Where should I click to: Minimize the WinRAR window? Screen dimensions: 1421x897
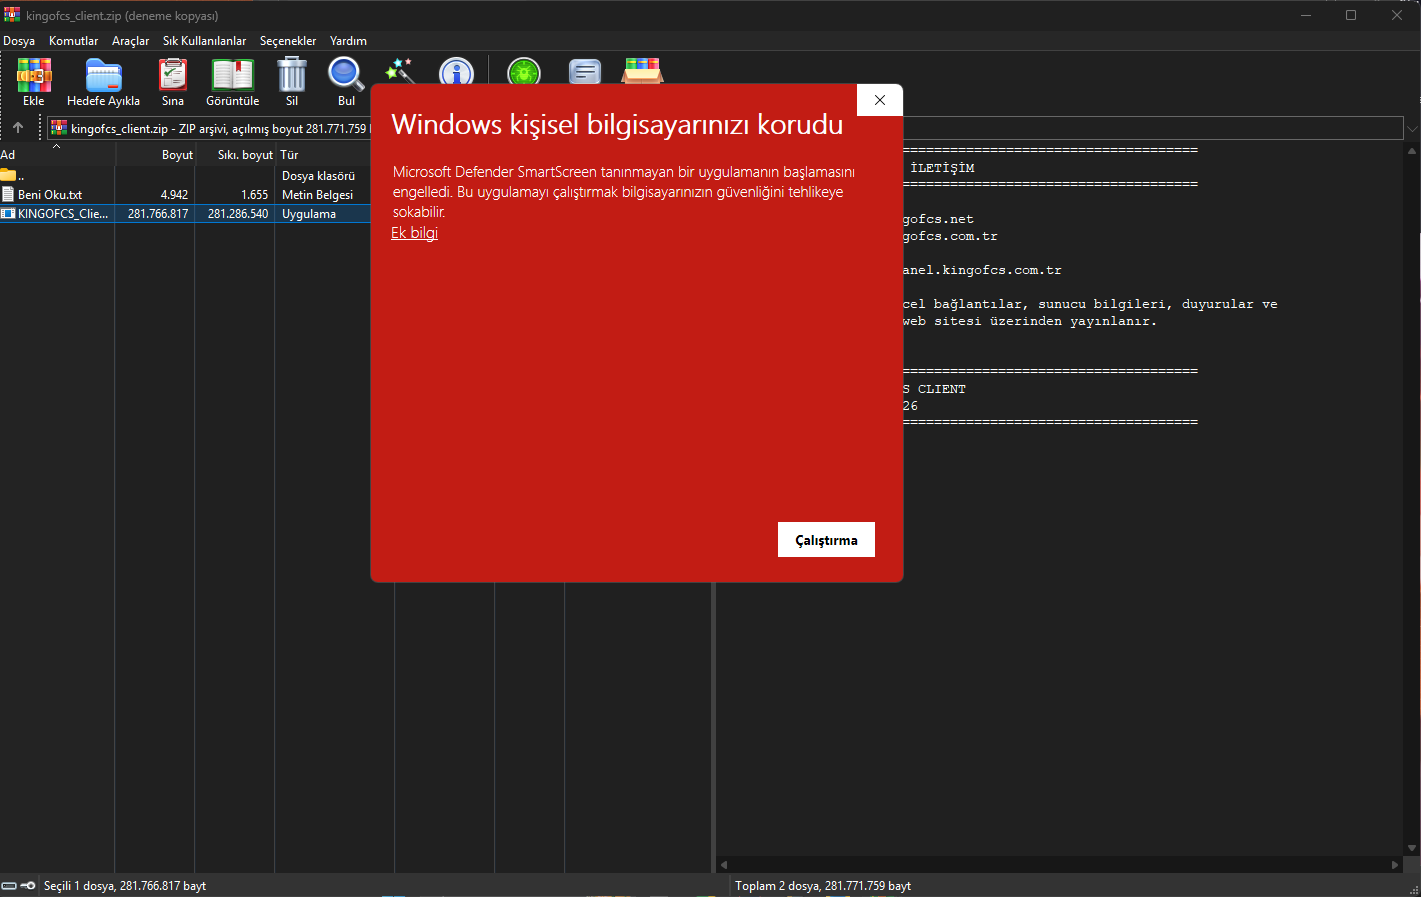[1306, 15]
